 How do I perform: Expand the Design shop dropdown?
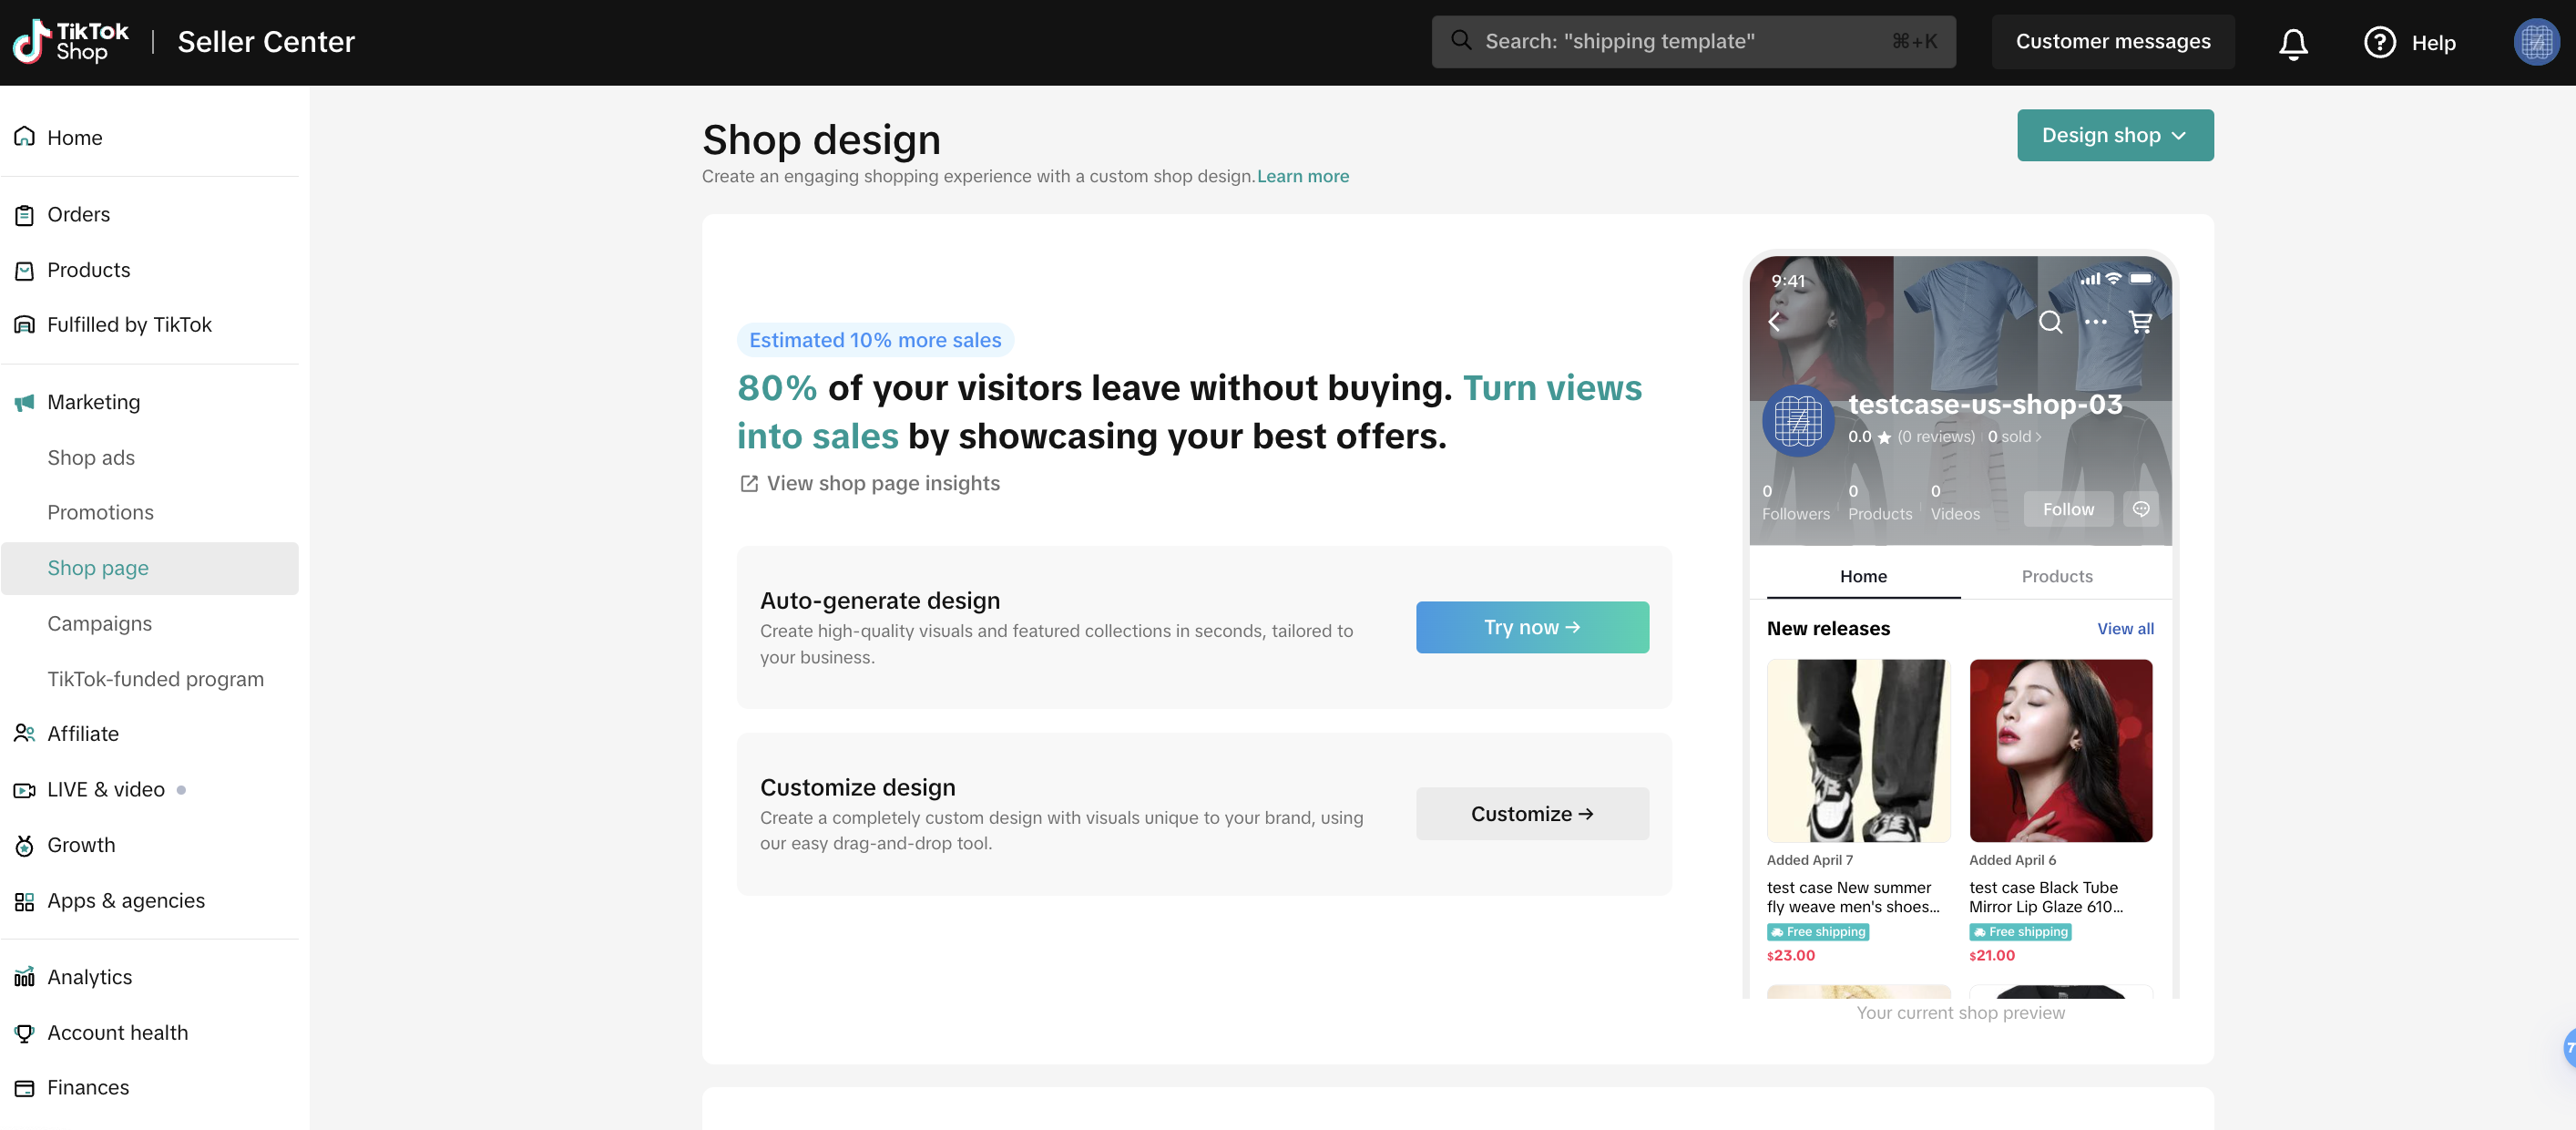pos(2114,135)
